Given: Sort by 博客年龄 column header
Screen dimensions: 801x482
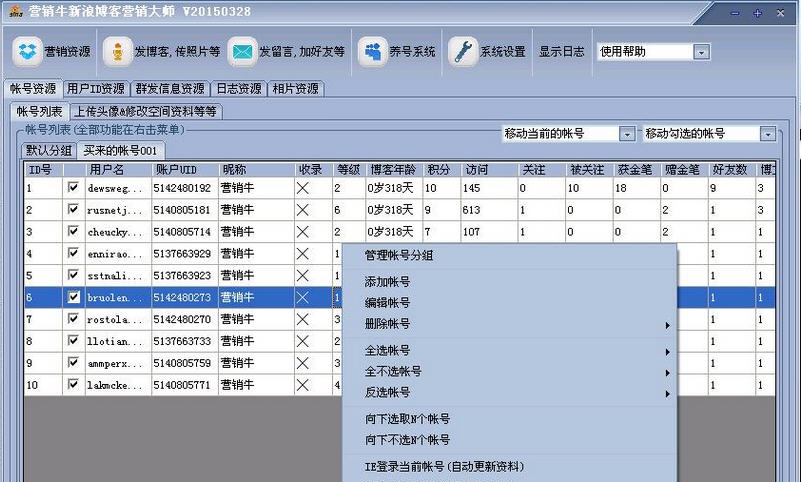Looking at the screenshot, I should [393, 170].
